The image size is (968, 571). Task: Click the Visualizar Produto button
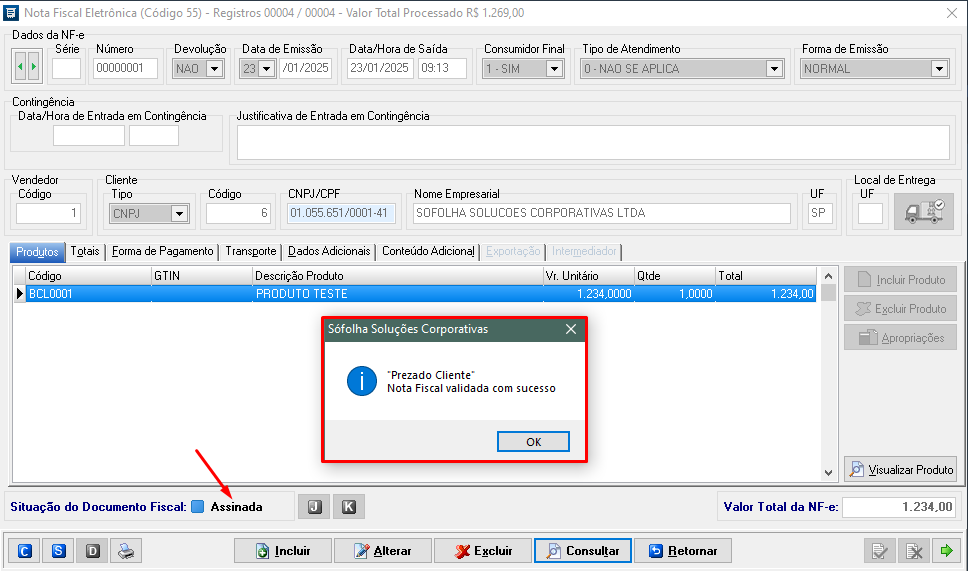click(901, 469)
